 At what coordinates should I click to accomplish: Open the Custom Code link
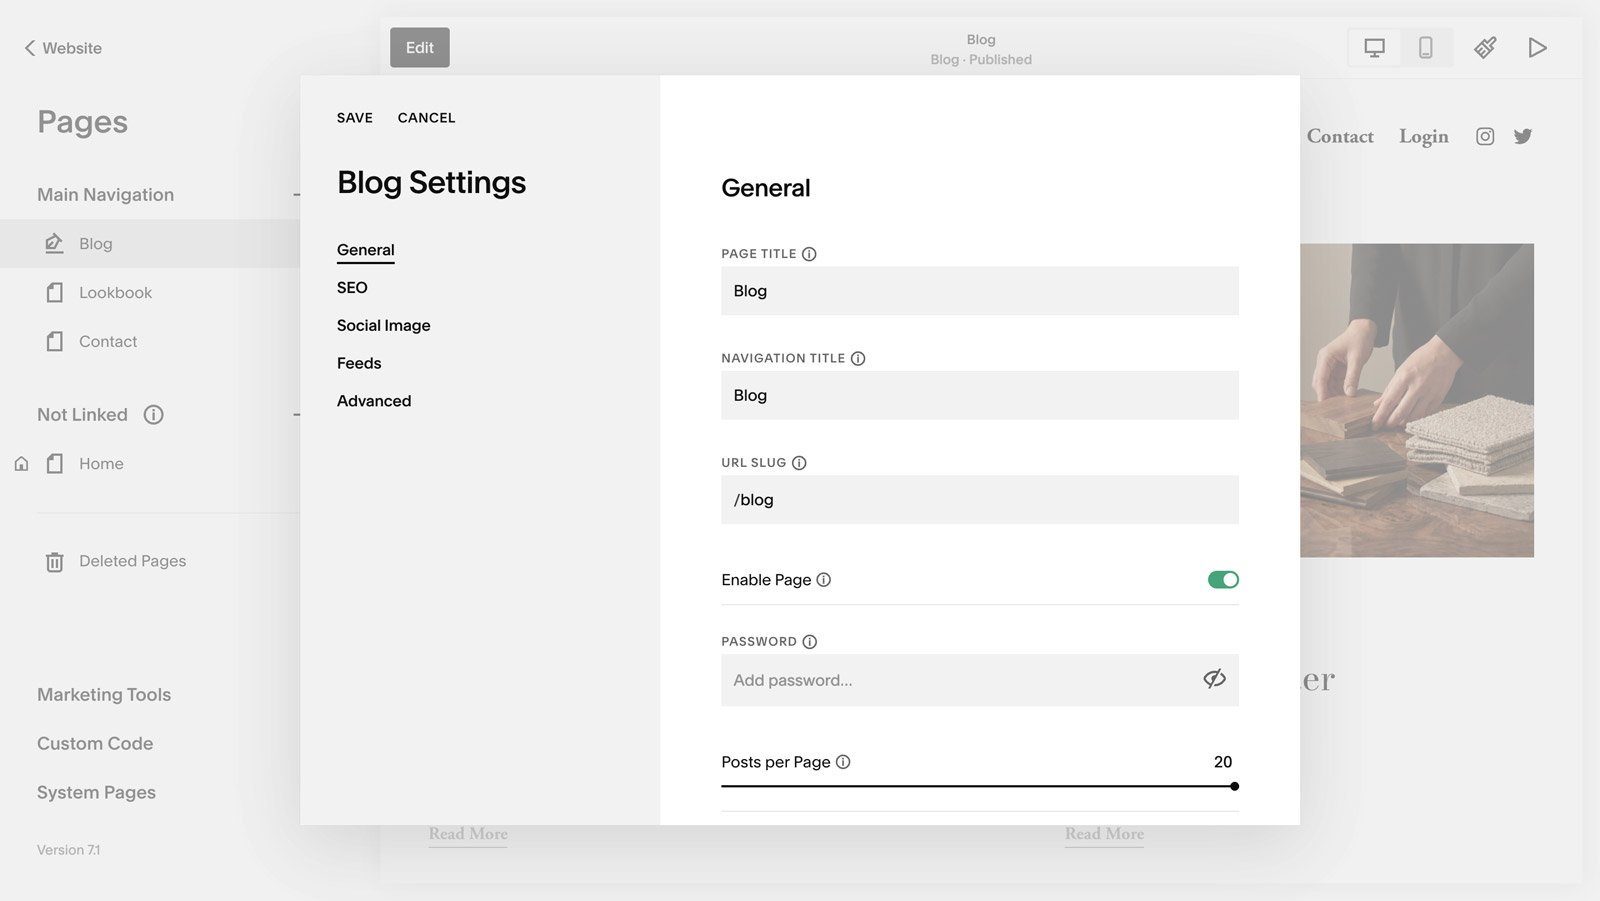[x=95, y=744]
